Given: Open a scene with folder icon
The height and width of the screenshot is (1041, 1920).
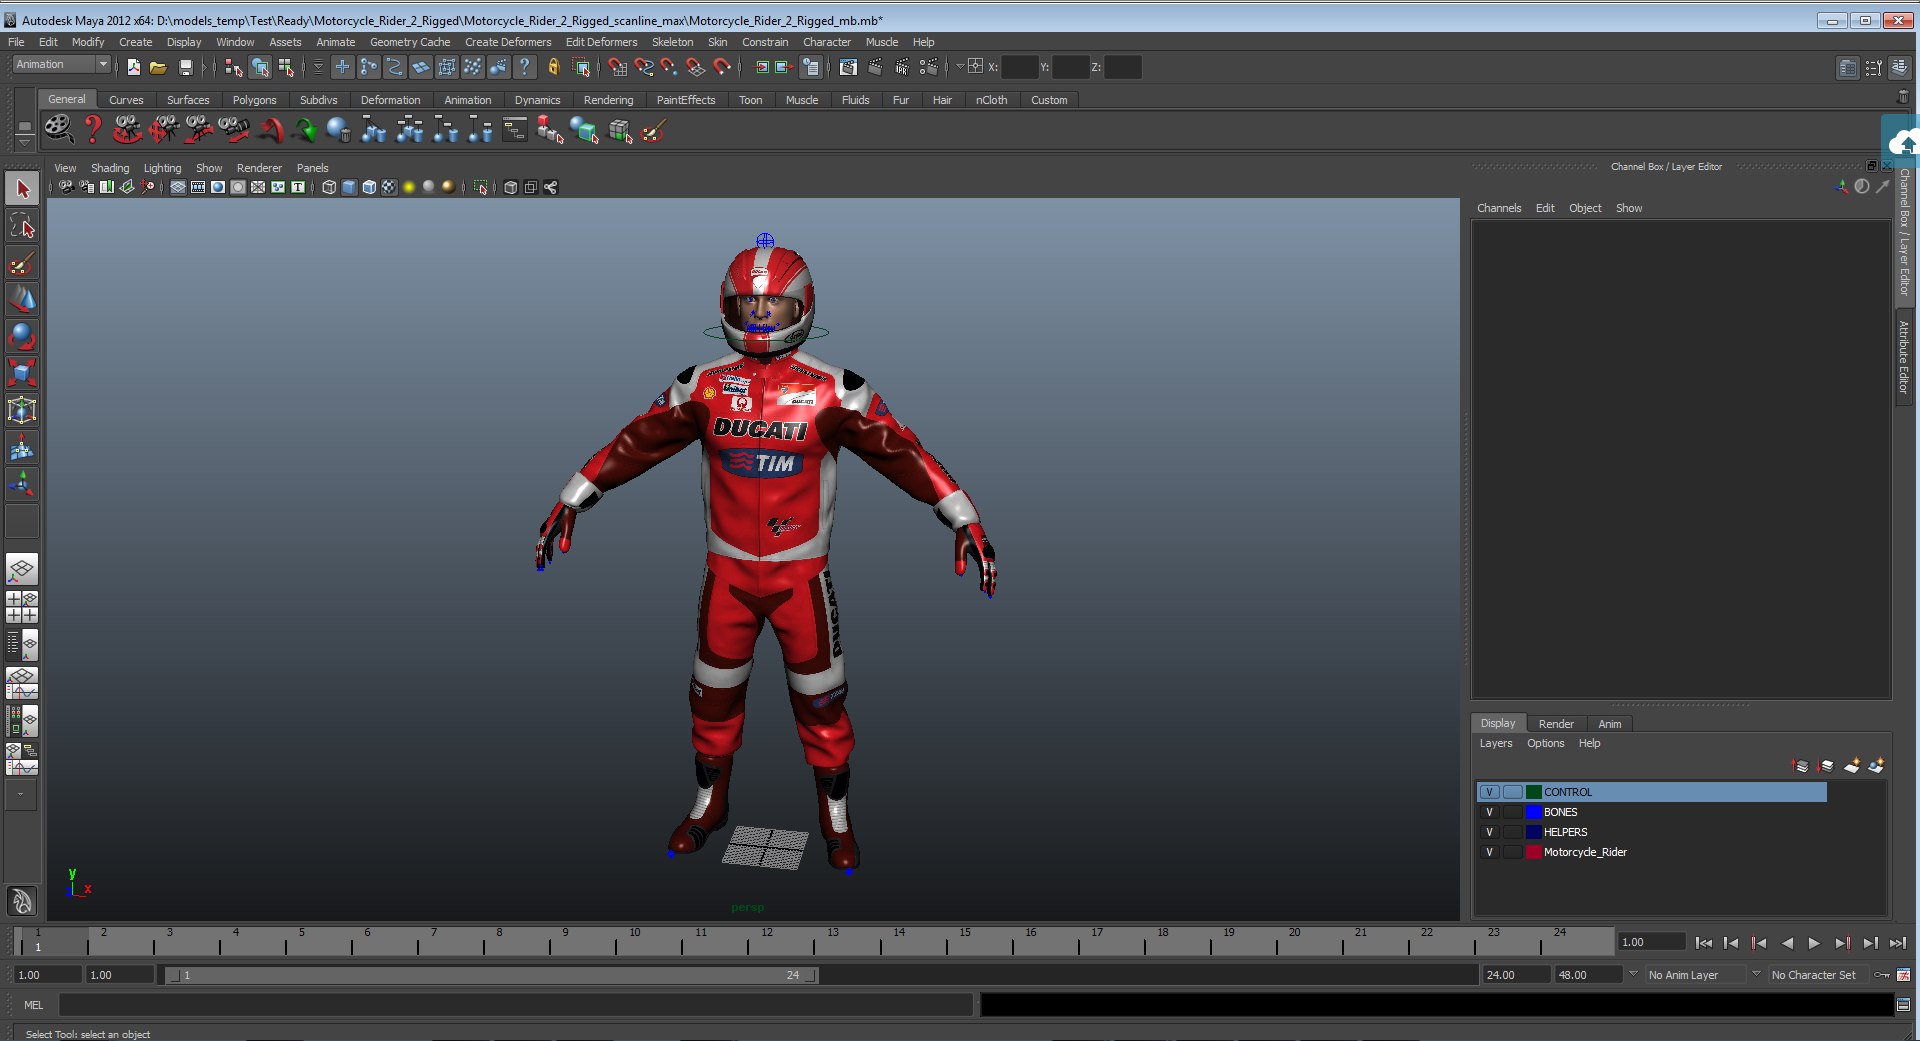Looking at the screenshot, I should pos(158,67).
